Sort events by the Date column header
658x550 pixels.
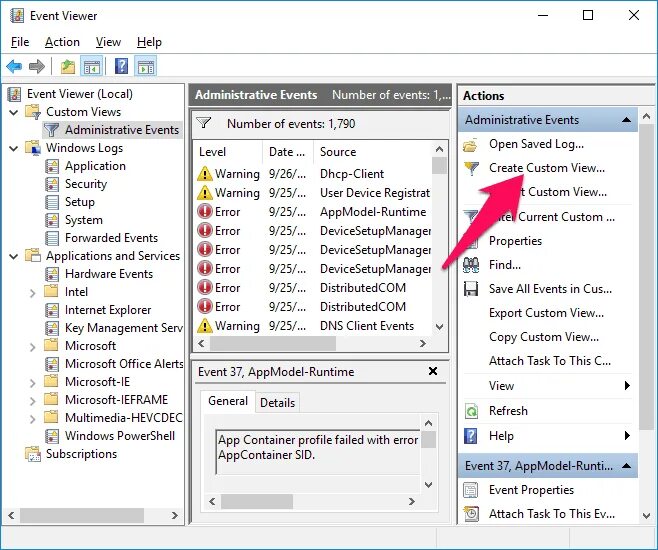tap(288, 152)
